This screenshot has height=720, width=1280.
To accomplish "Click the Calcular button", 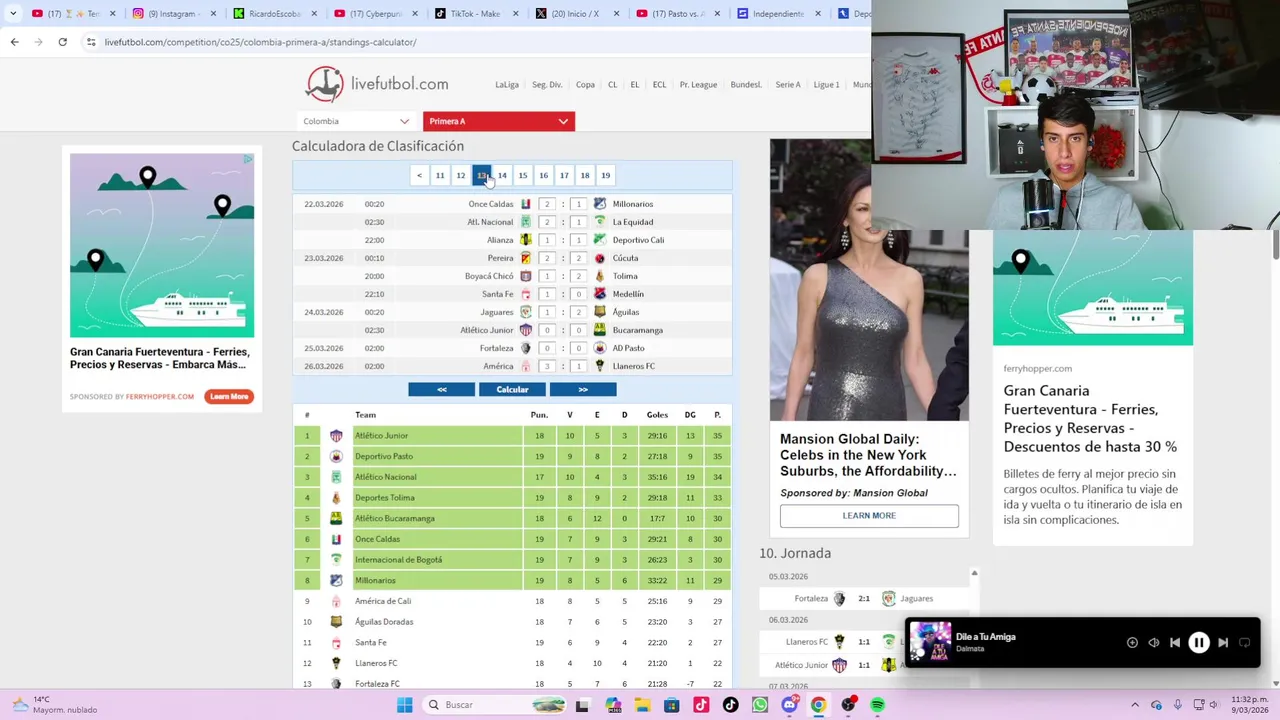I will [x=512, y=389].
